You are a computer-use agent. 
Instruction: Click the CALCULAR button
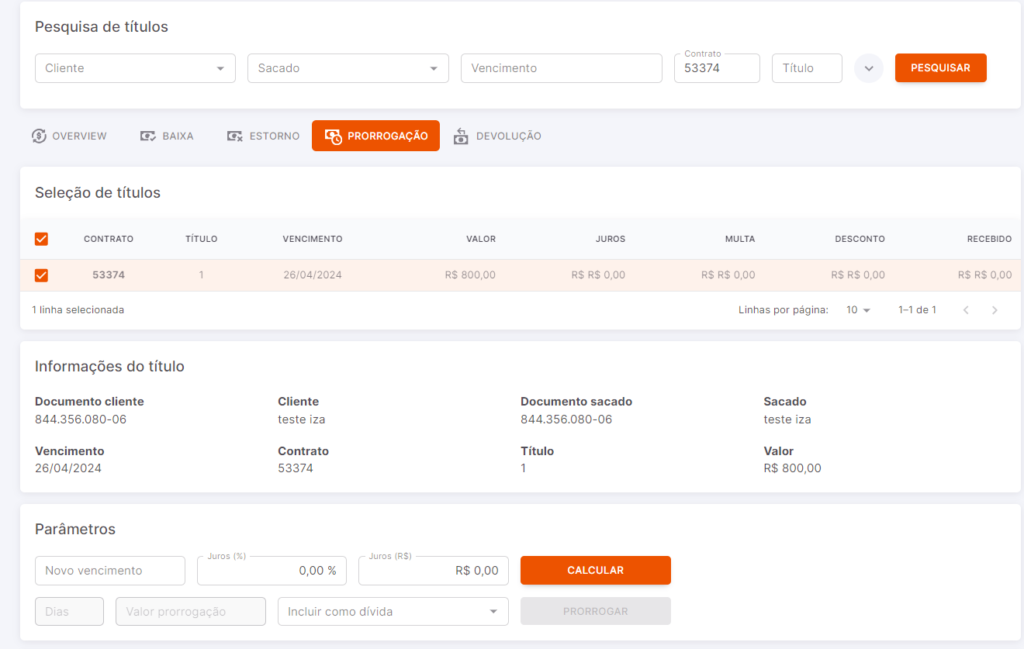596,570
